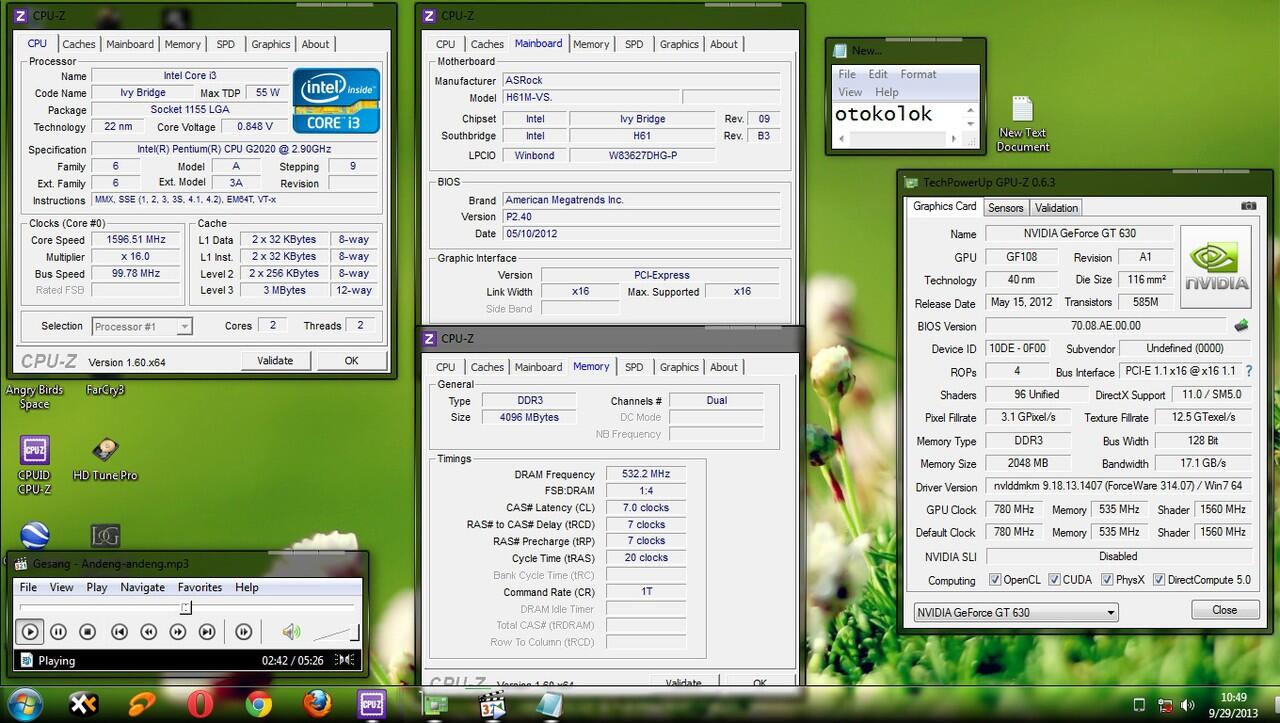1280x723 pixels.
Task: Open About tab in CPU window
Action: [315, 44]
